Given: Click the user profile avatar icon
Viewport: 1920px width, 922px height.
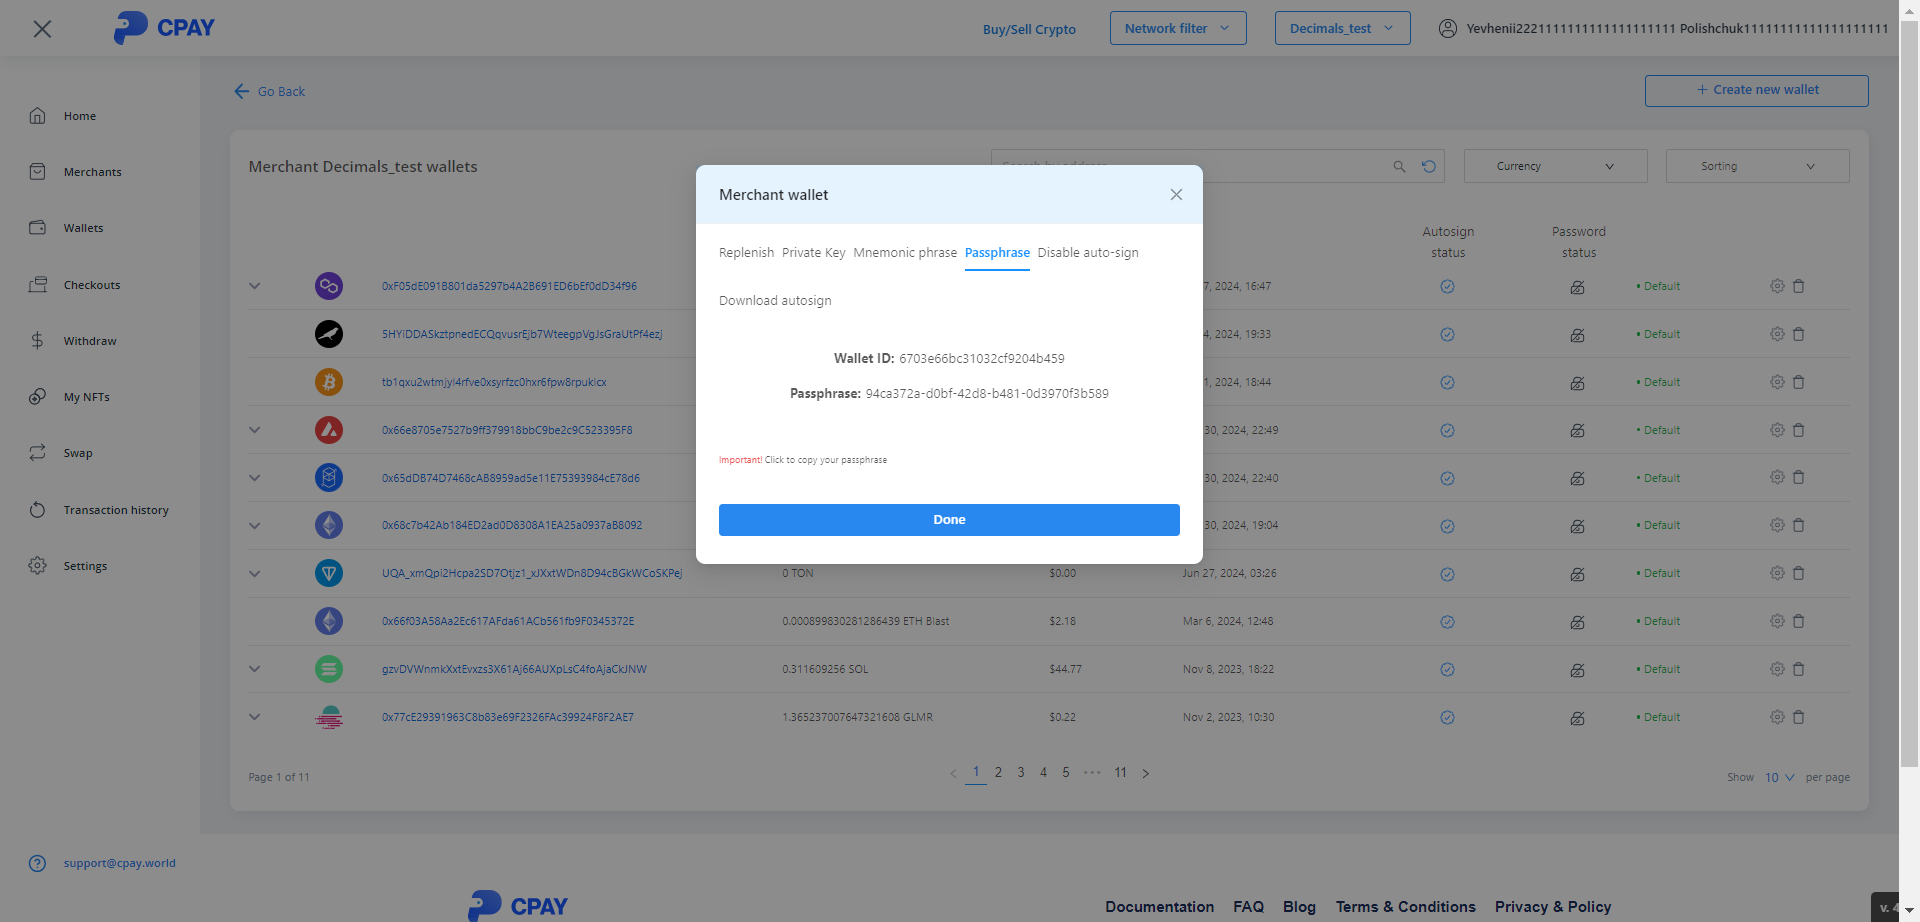Looking at the screenshot, I should (x=1447, y=29).
